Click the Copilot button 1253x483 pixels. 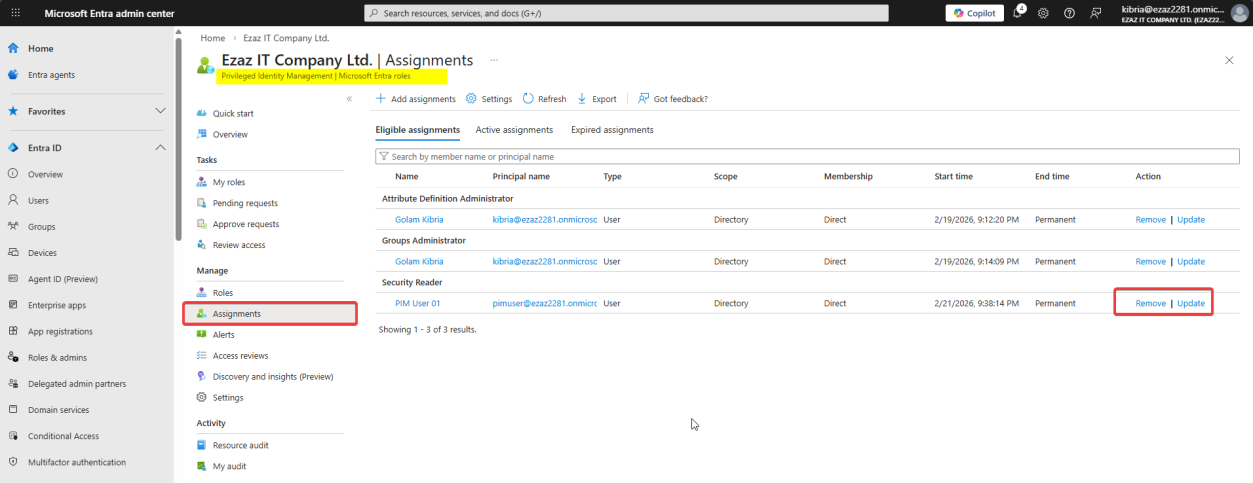974,13
